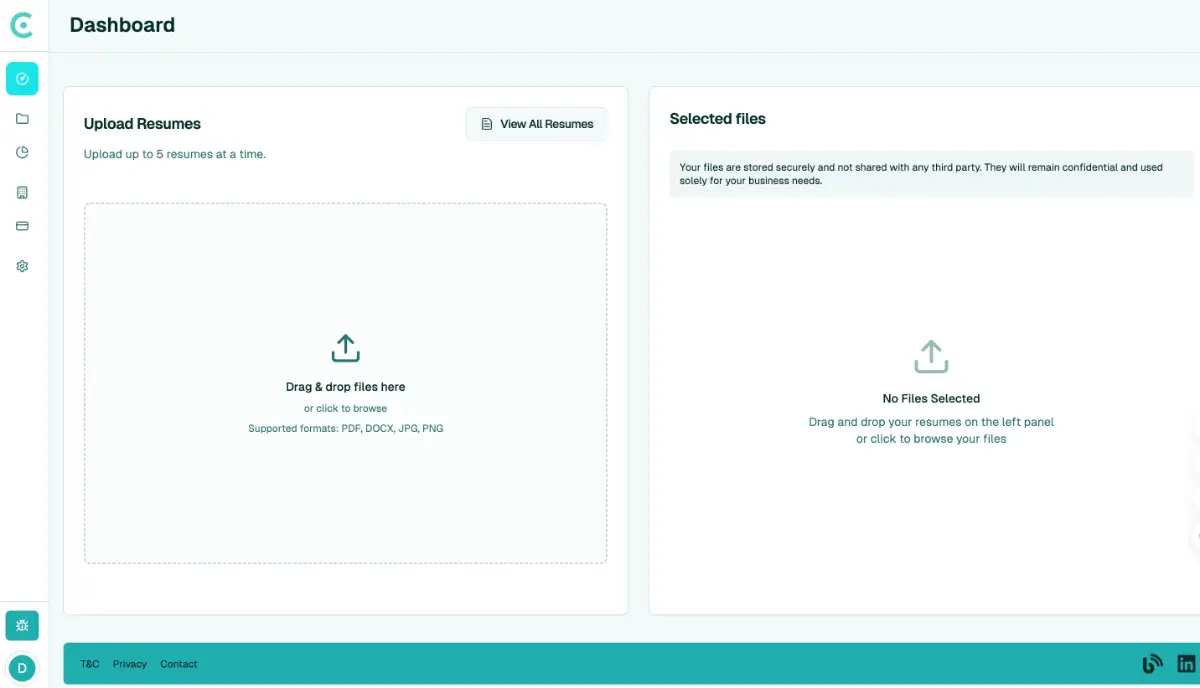This screenshot has height=688, width=1200.
Task: Click the upload icon above No Files Selected
Action: point(931,356)
